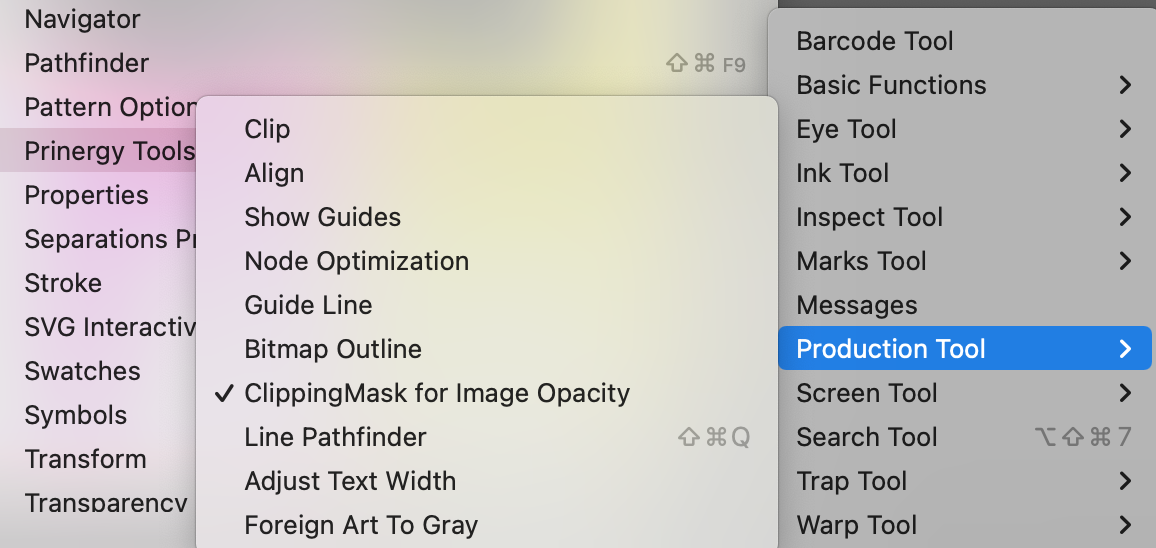Screen dimensions: 1156x548
Task: Show the Swatches panel
Action: pos(82,371)
